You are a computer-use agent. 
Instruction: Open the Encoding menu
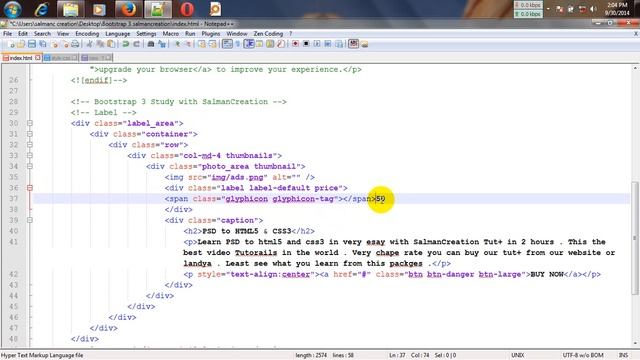pos(87,33)
